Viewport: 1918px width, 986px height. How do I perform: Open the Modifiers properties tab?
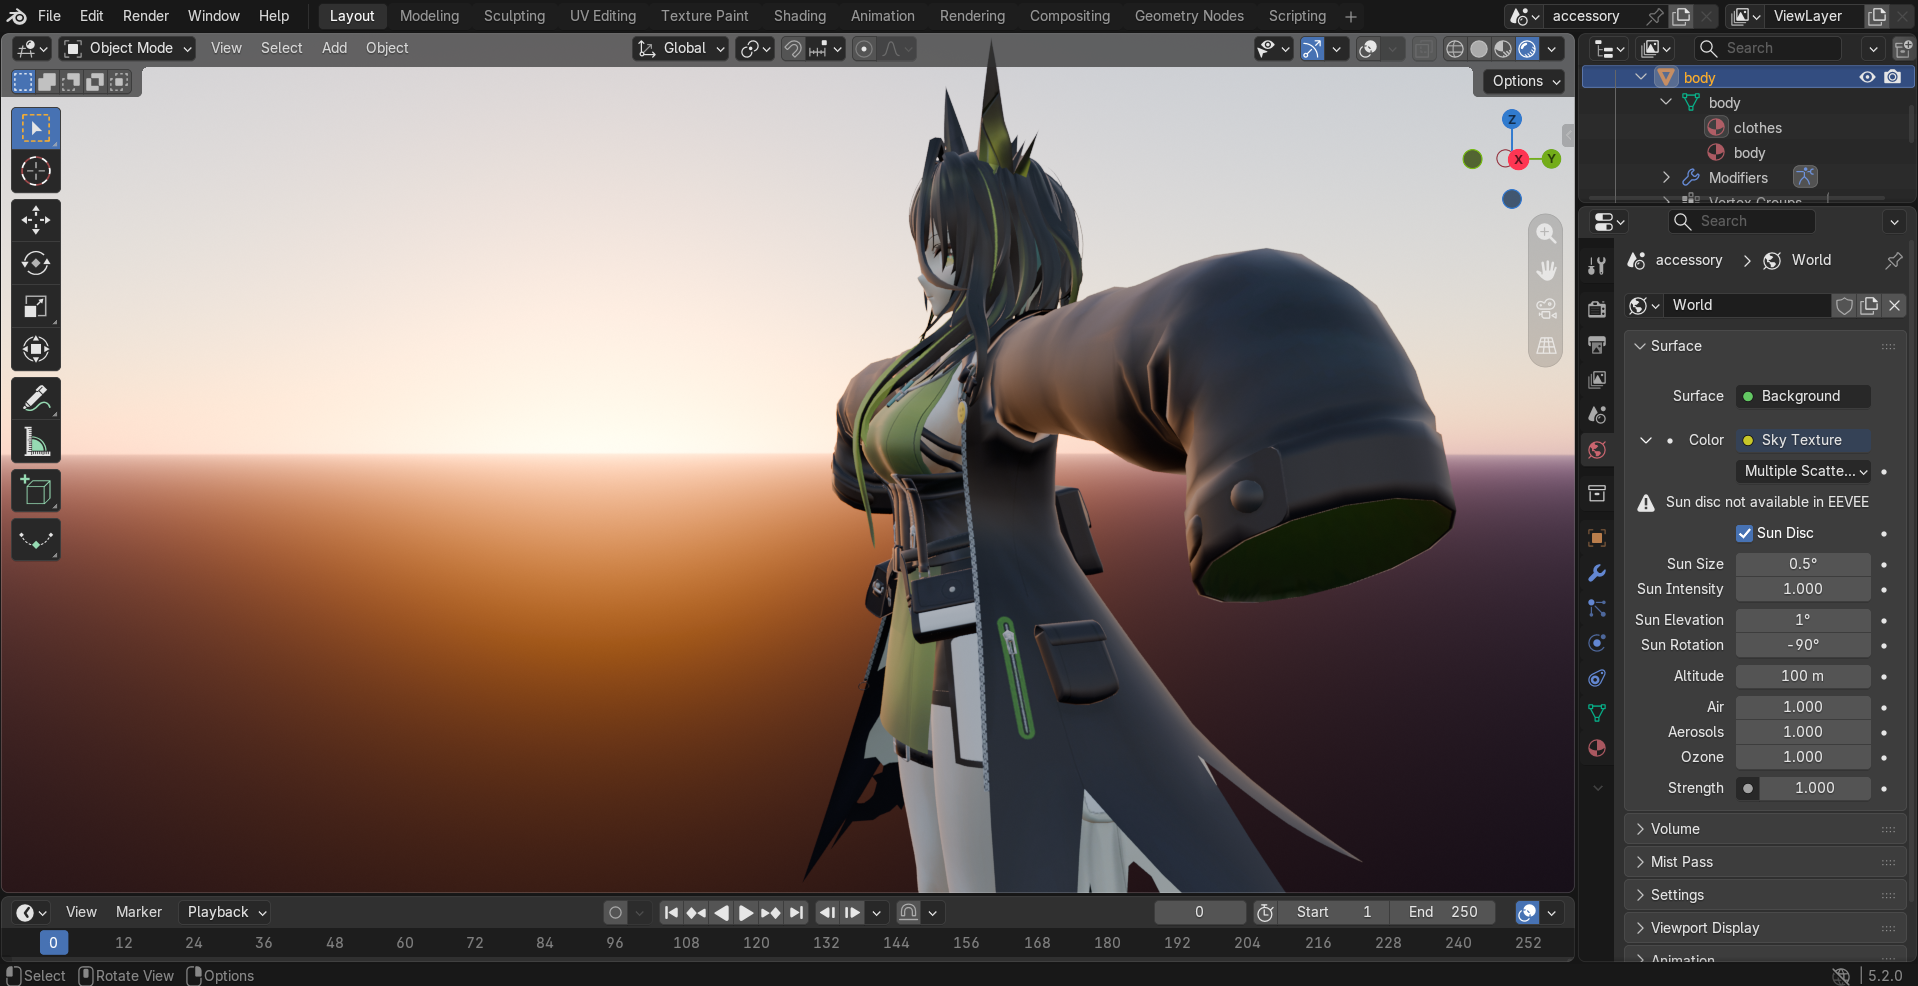tap(1597, 573)
